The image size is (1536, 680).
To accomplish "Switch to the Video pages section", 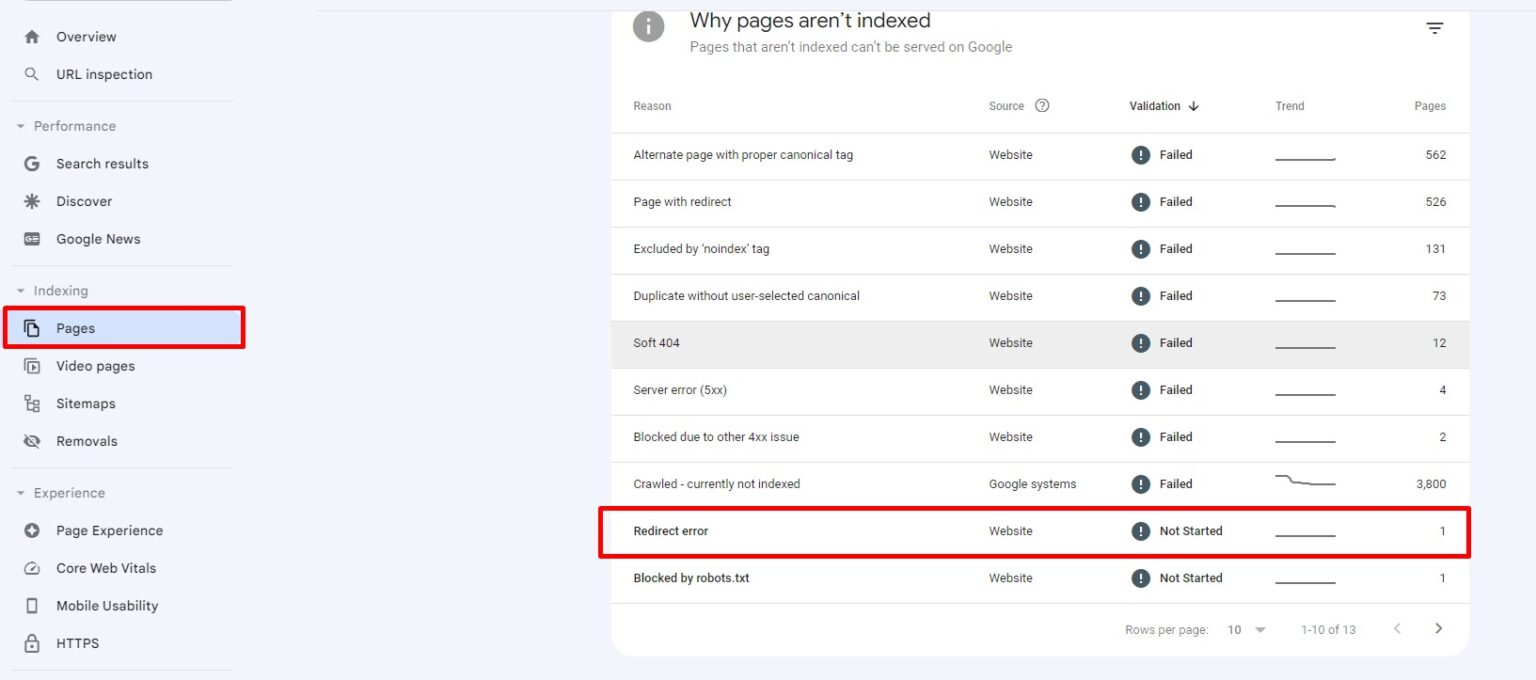I will 95,366.
